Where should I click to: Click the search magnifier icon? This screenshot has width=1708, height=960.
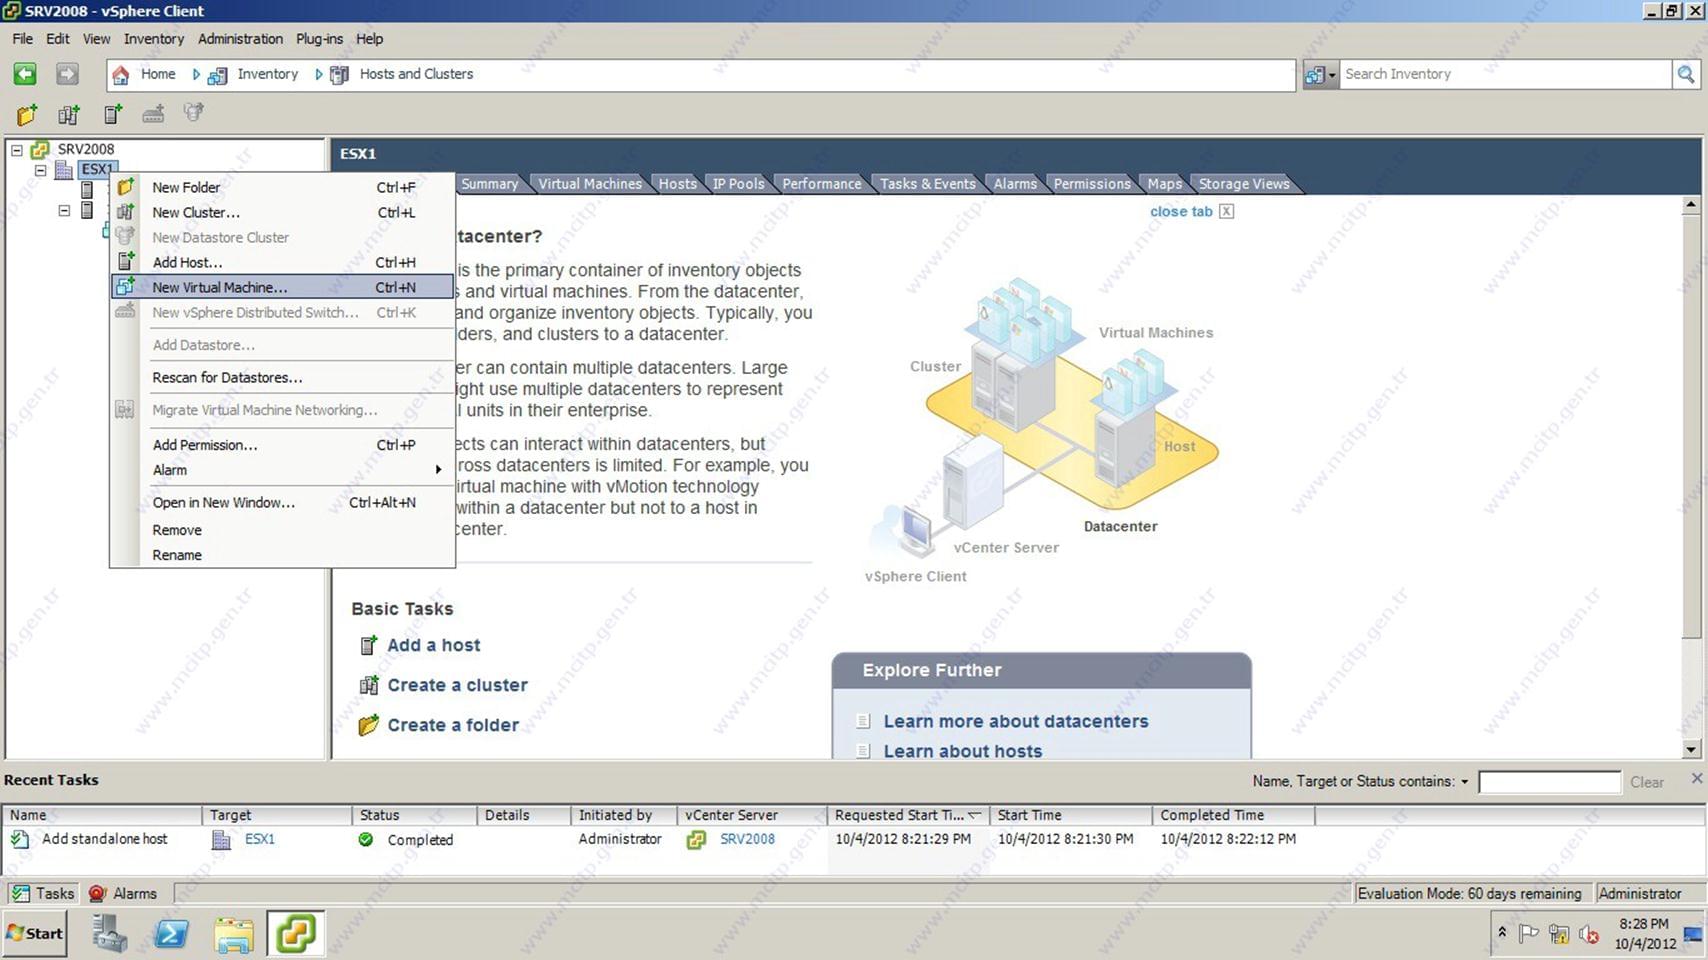point(1686,74)
